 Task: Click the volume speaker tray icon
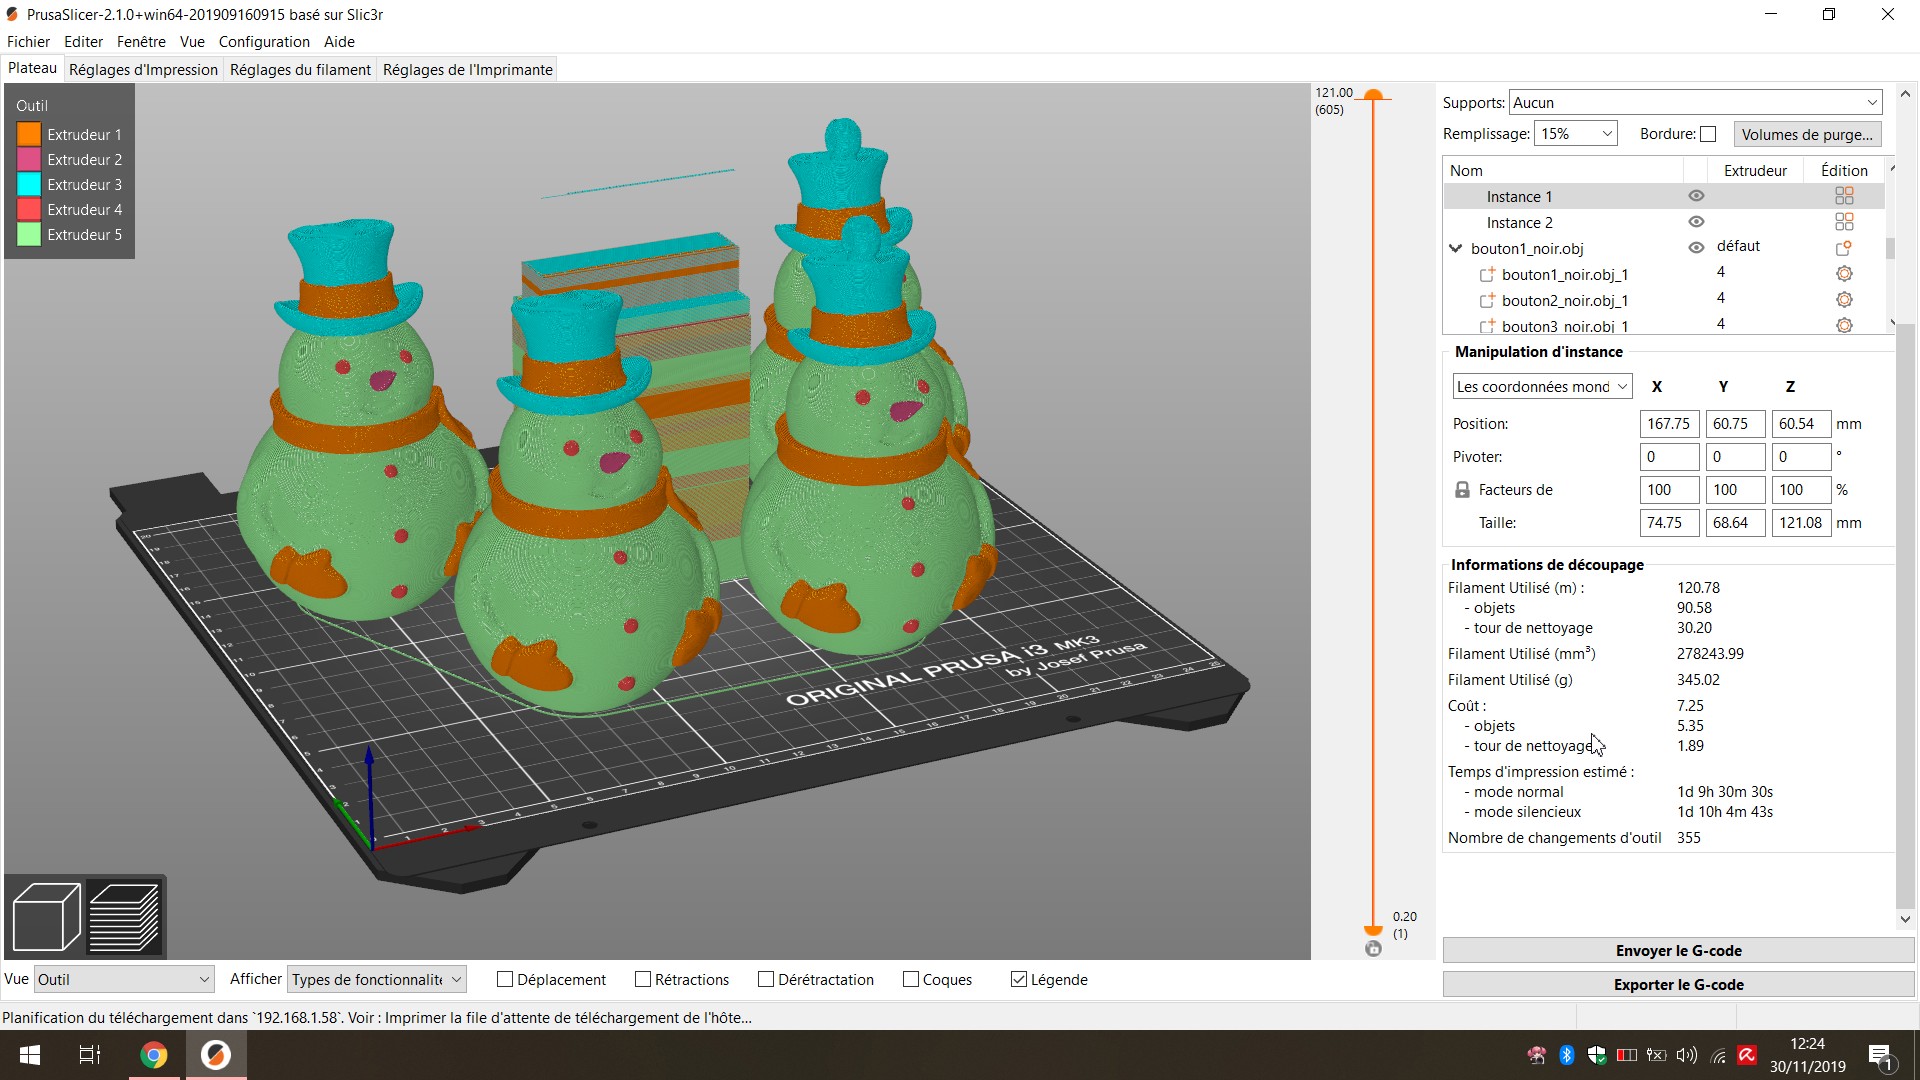point(1687,1055)
